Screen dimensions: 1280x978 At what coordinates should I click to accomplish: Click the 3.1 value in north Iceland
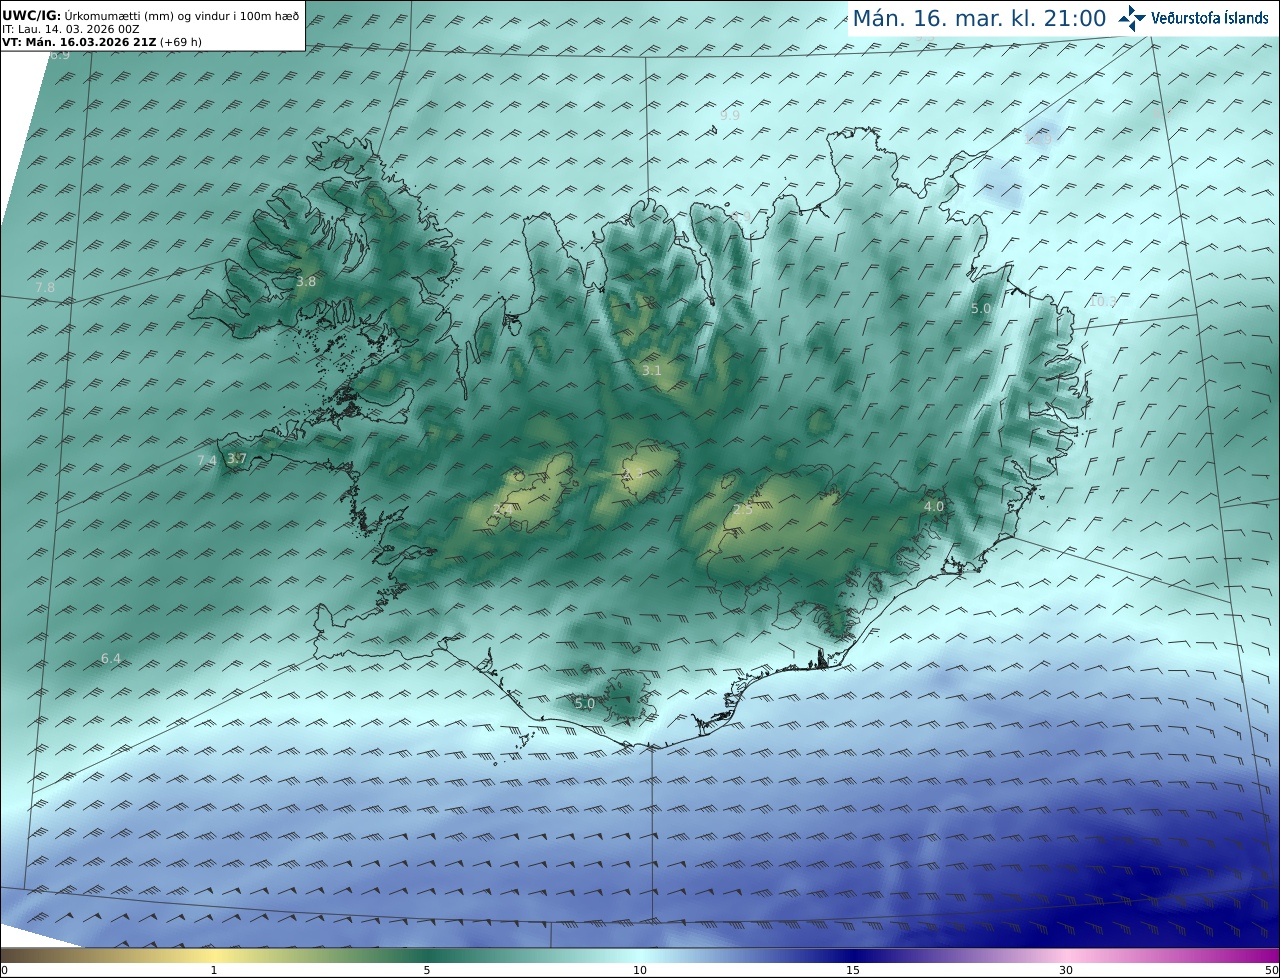click(x=652, y=371)
